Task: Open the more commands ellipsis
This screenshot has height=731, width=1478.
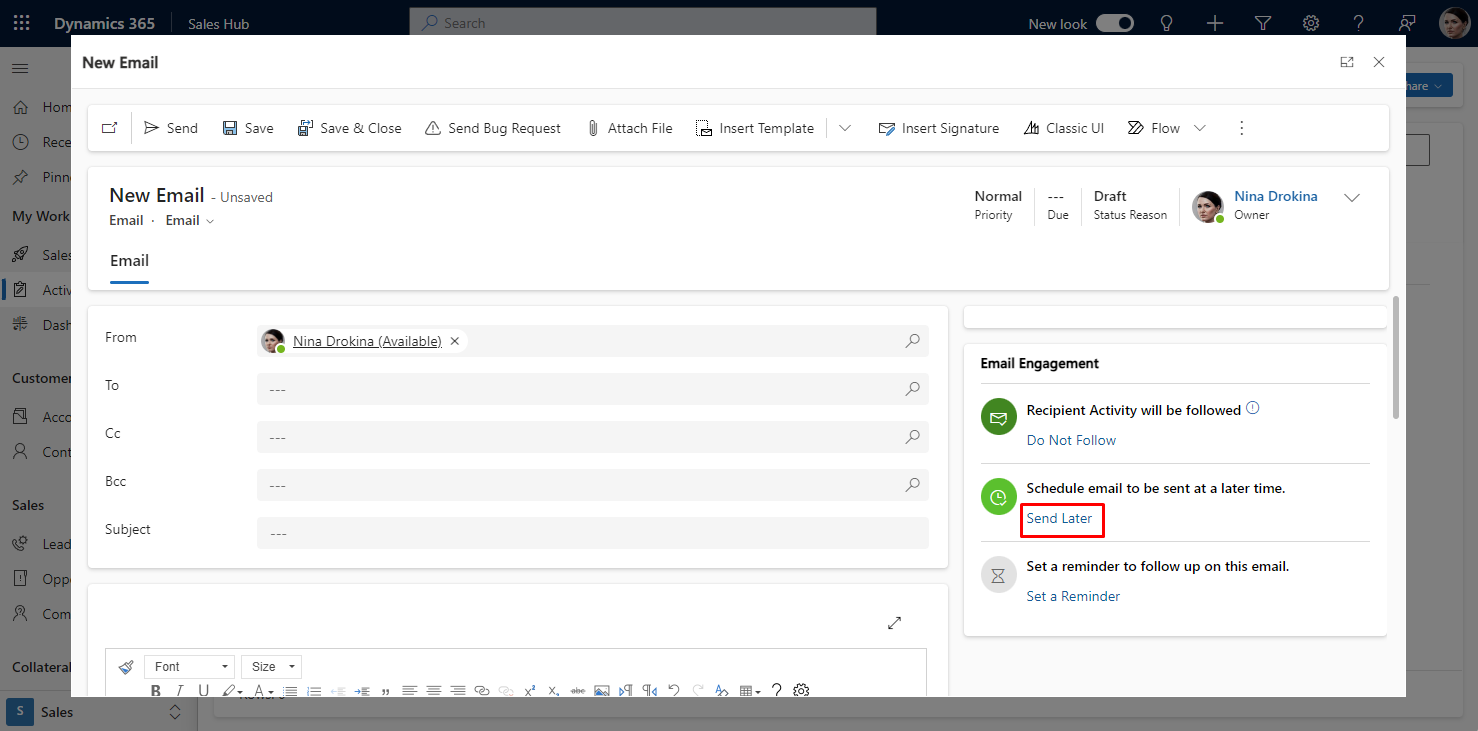Action: pyautogui.click(x=1242, y=128)
